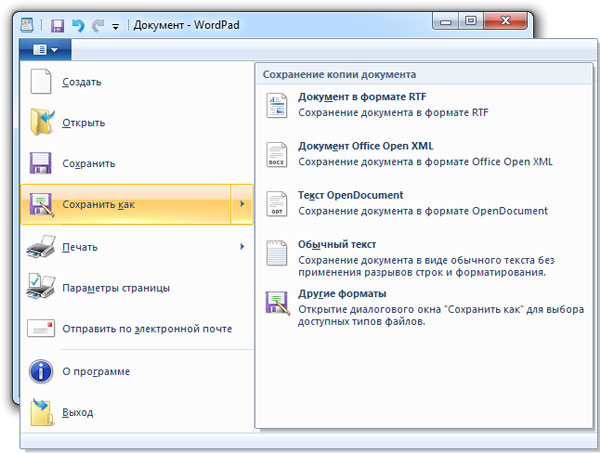
Task: Choose Сохранить как in the menu
Action: coord(126,204)
